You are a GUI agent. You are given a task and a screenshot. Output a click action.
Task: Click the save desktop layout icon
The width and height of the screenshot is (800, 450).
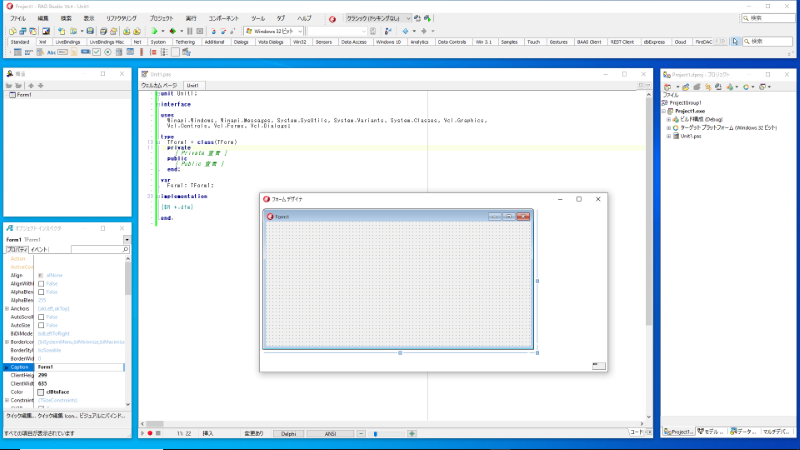[x=417, y=18]
